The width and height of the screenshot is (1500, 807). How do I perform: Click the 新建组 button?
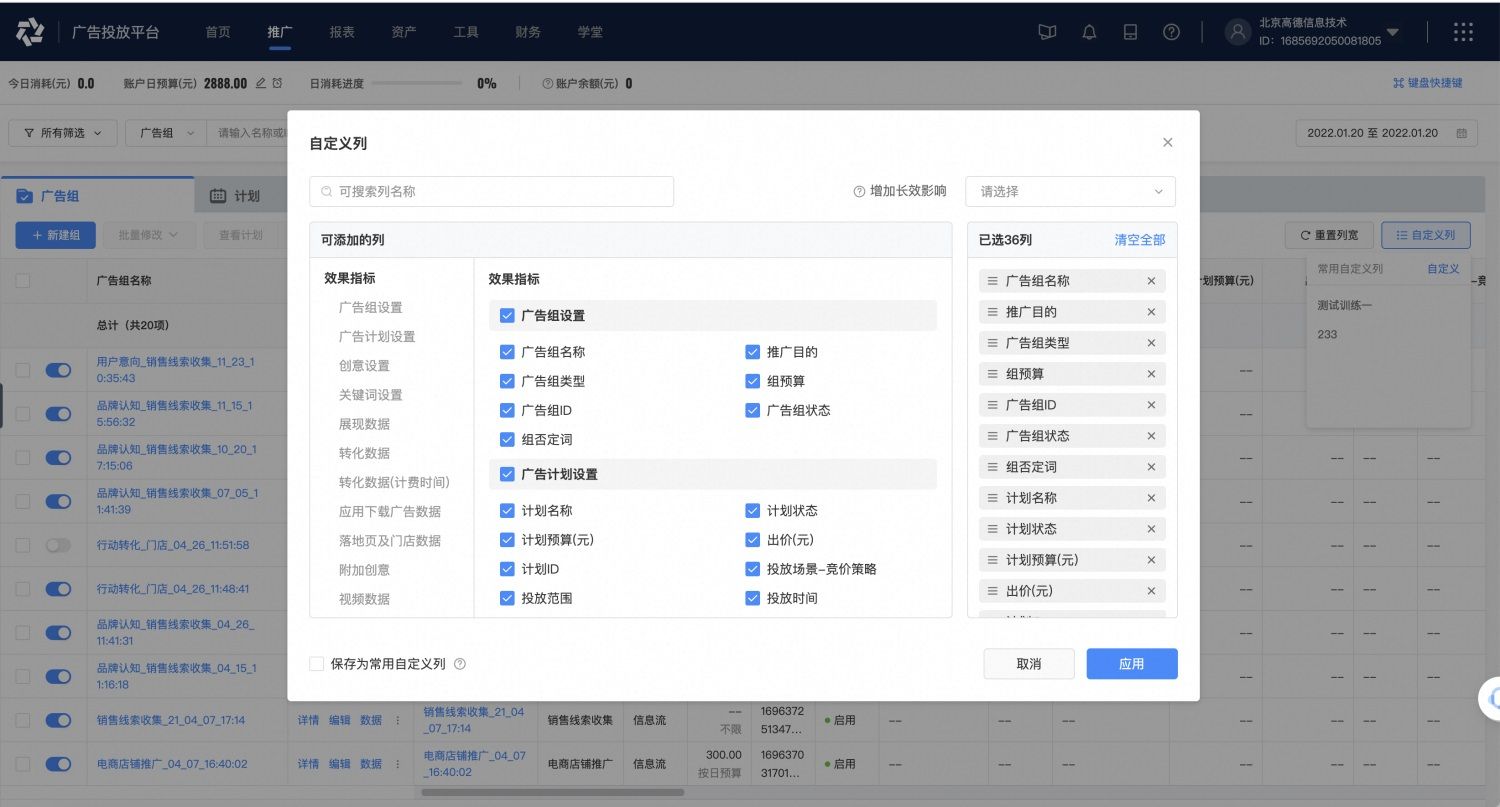(55, 235)
